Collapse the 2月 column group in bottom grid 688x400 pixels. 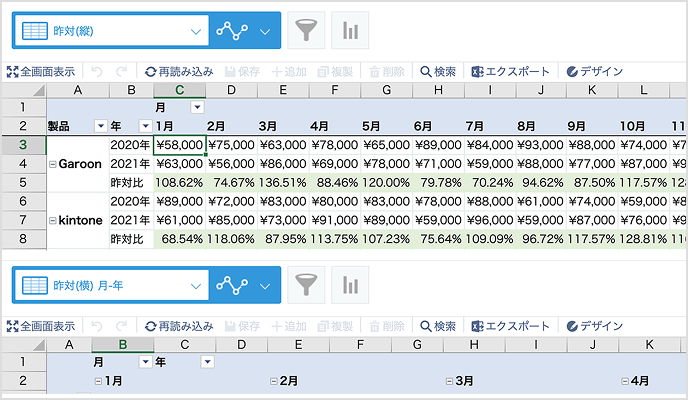pyautogui.click(x=273, y=382)
